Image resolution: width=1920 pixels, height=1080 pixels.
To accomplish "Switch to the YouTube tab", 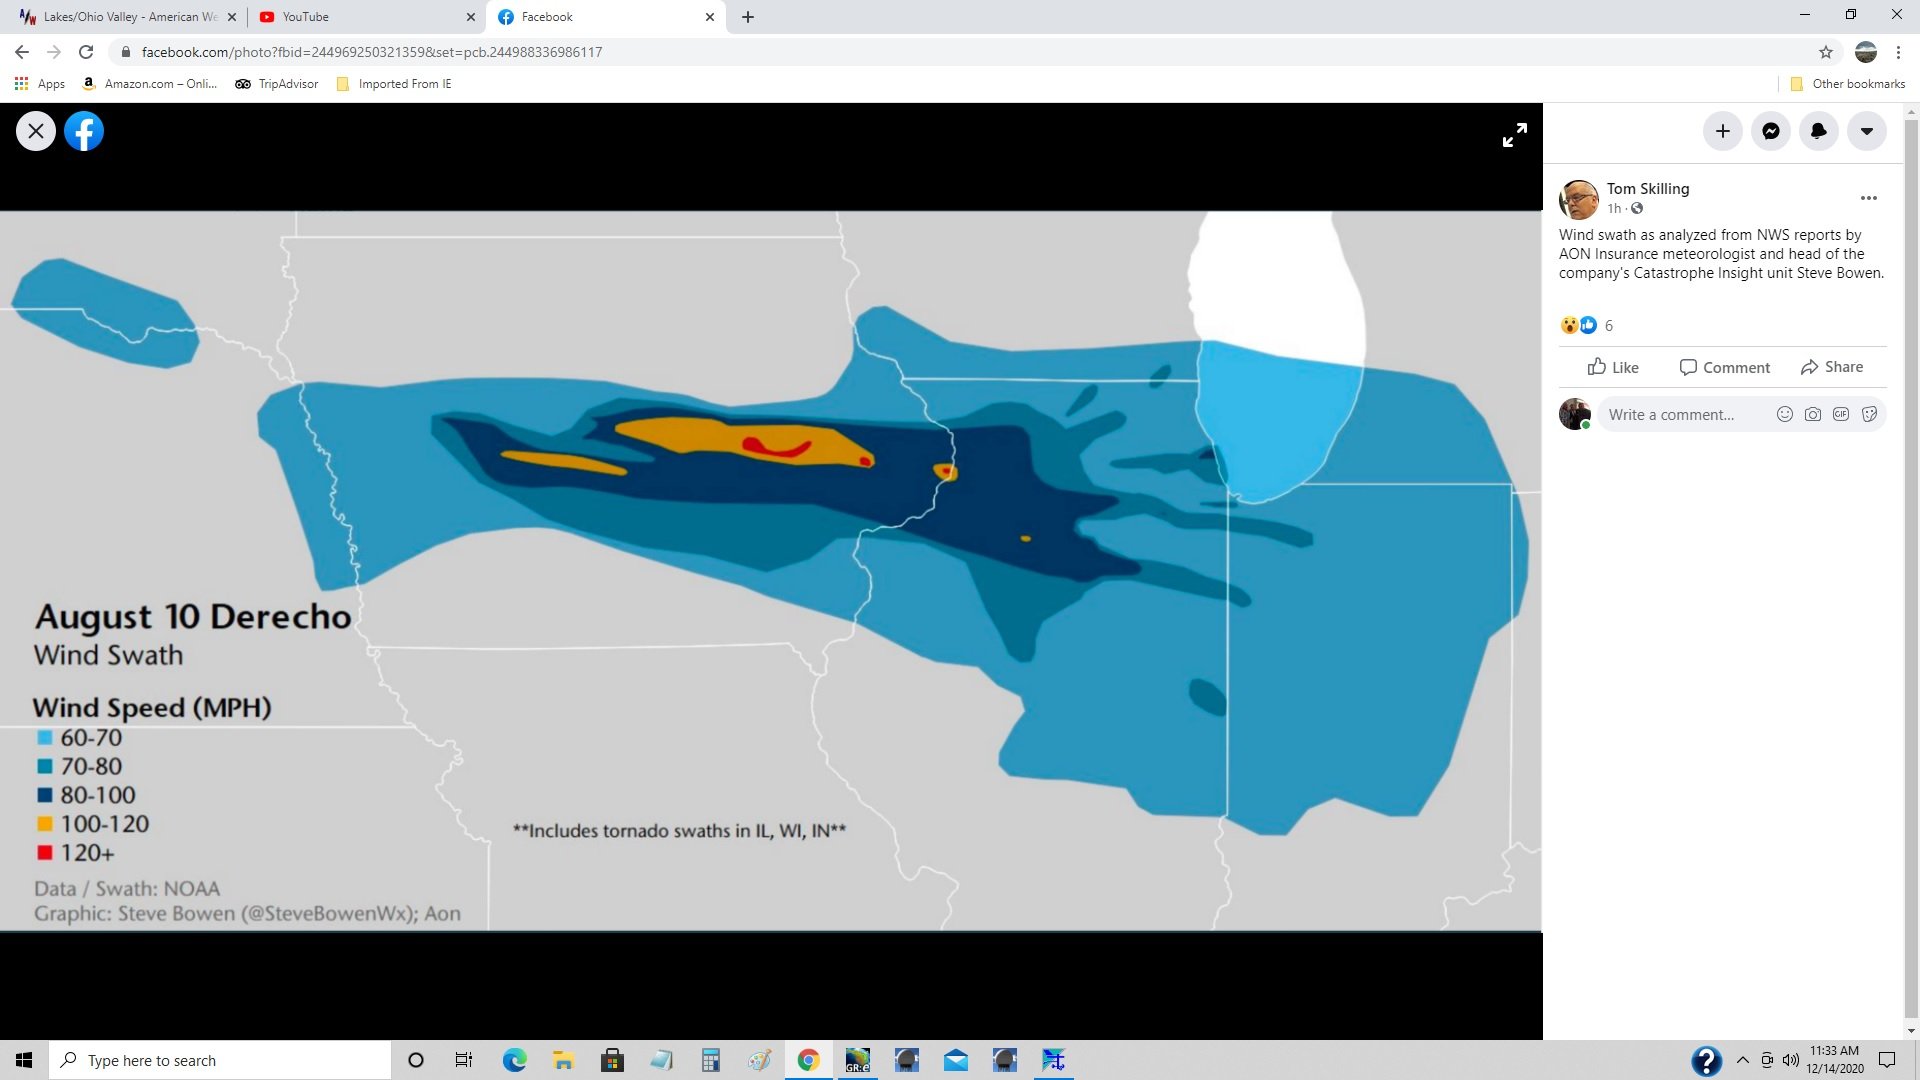I will click(x=360, y=17).
